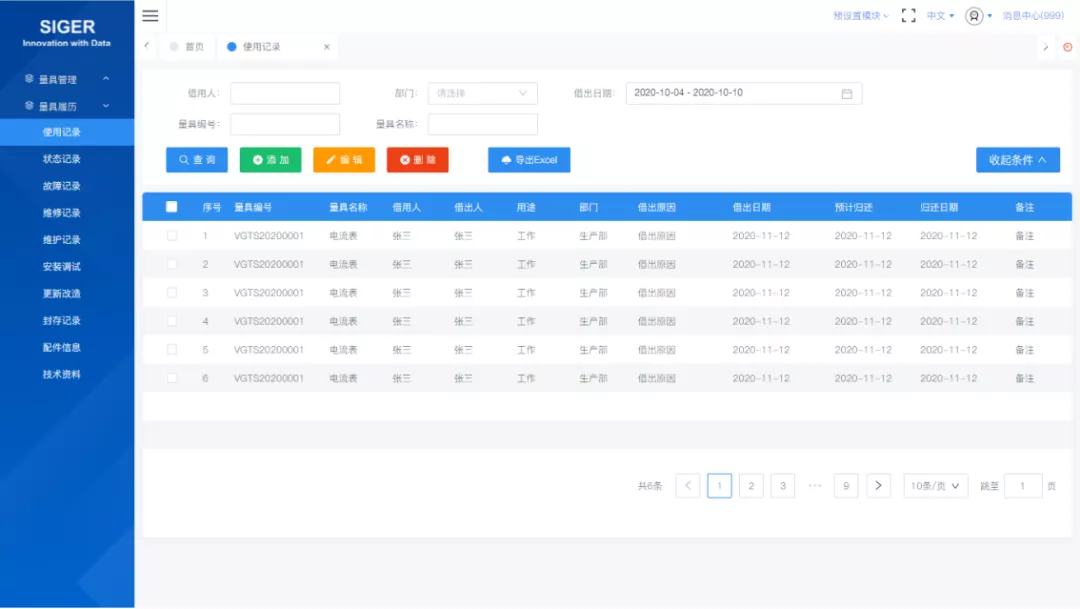Check the checkbox for row 6
The height and width of the screenshot is (609, 1080).
click(172, 378)
